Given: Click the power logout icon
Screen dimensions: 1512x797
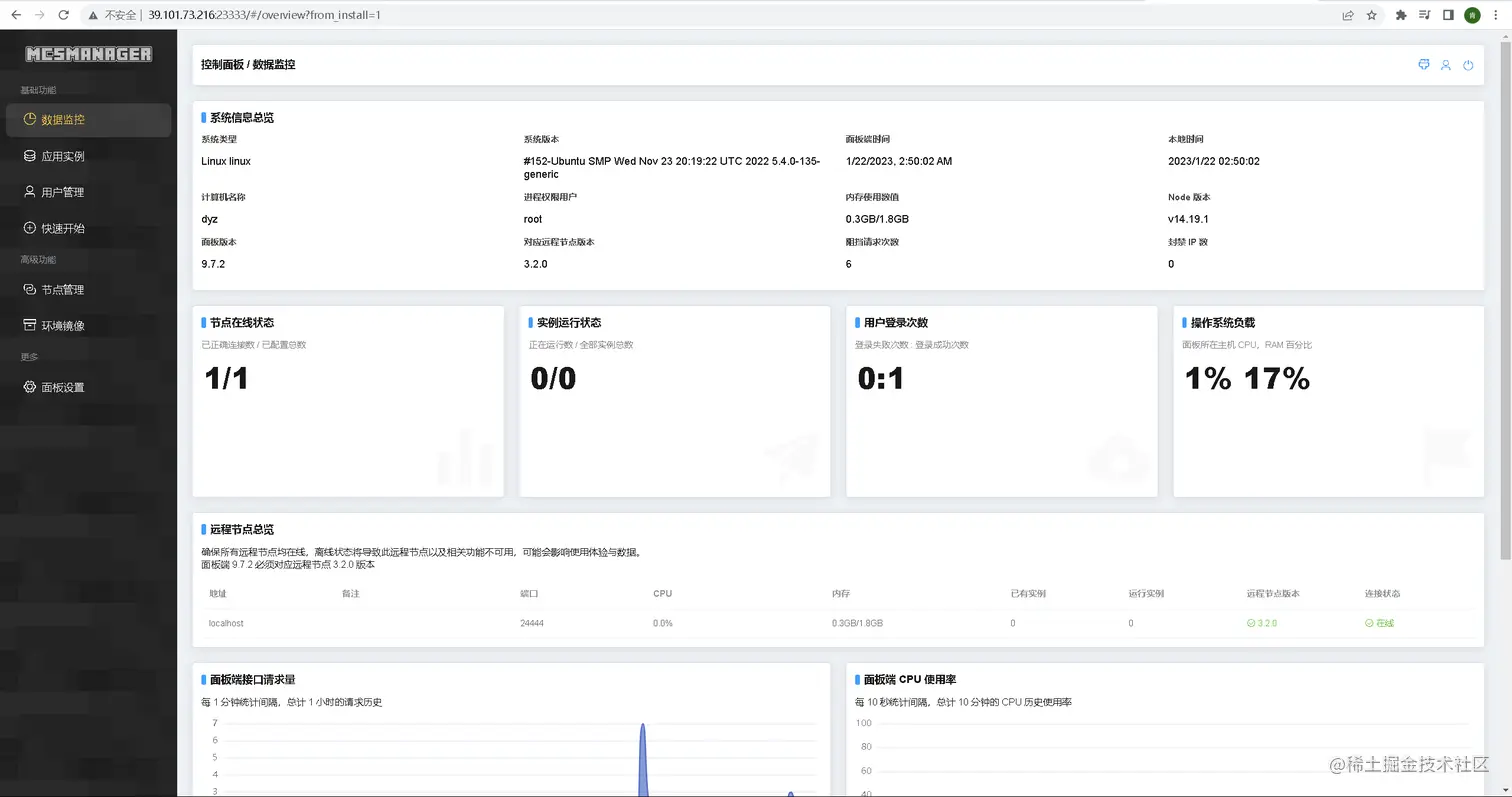Looking at the screenshot, I should (x=1468, y=65).
